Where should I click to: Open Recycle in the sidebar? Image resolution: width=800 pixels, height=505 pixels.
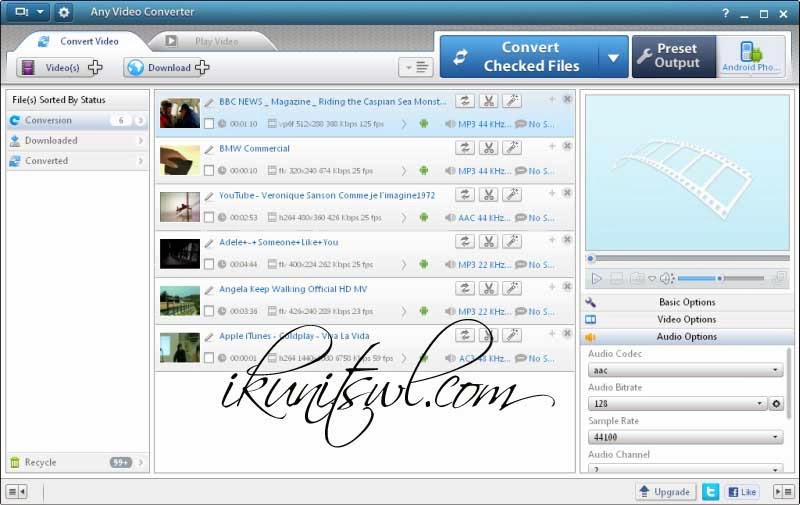[x=78, y=463]
